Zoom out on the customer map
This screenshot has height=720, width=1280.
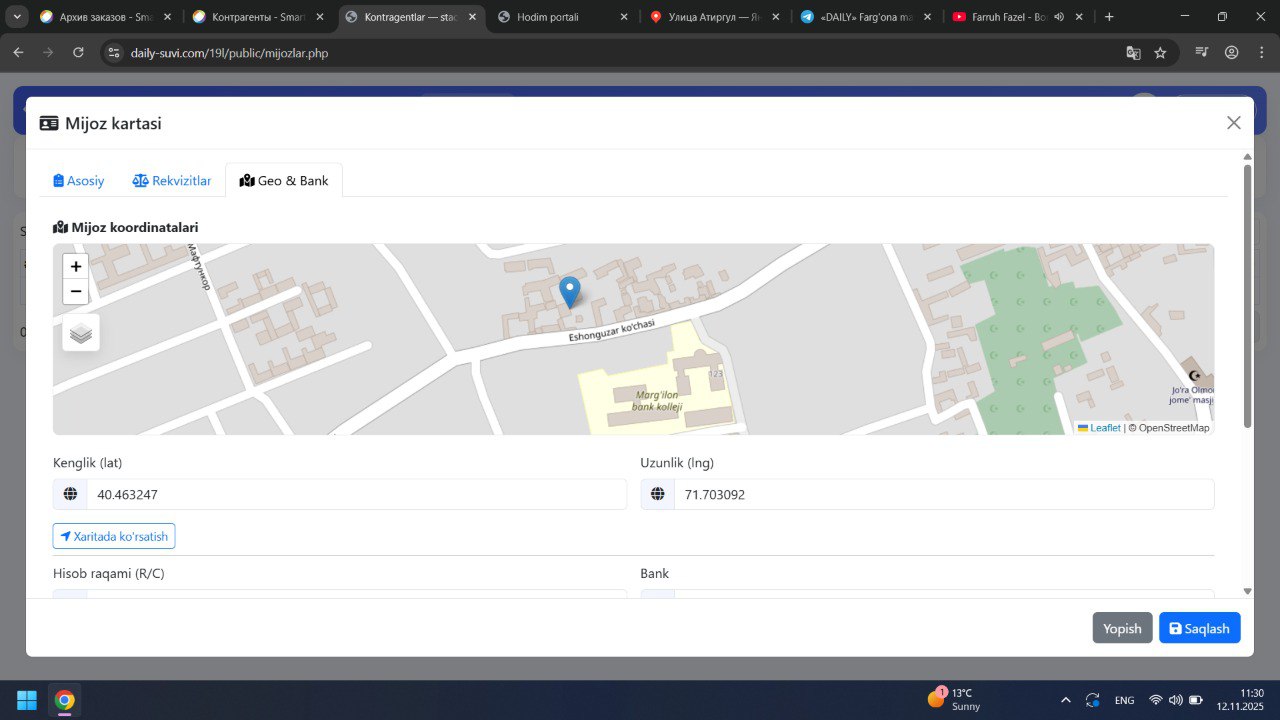[x=76, y=291]
